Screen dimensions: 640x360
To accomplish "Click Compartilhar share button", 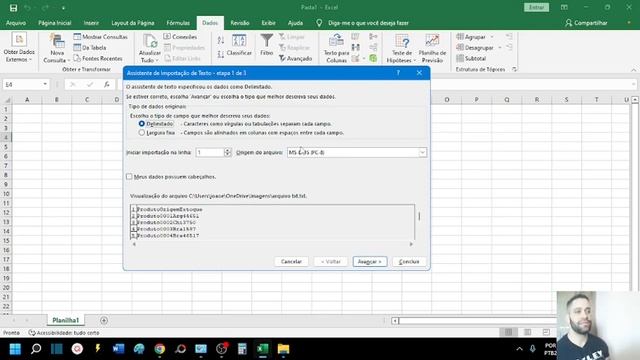I will tap(586, 23).
